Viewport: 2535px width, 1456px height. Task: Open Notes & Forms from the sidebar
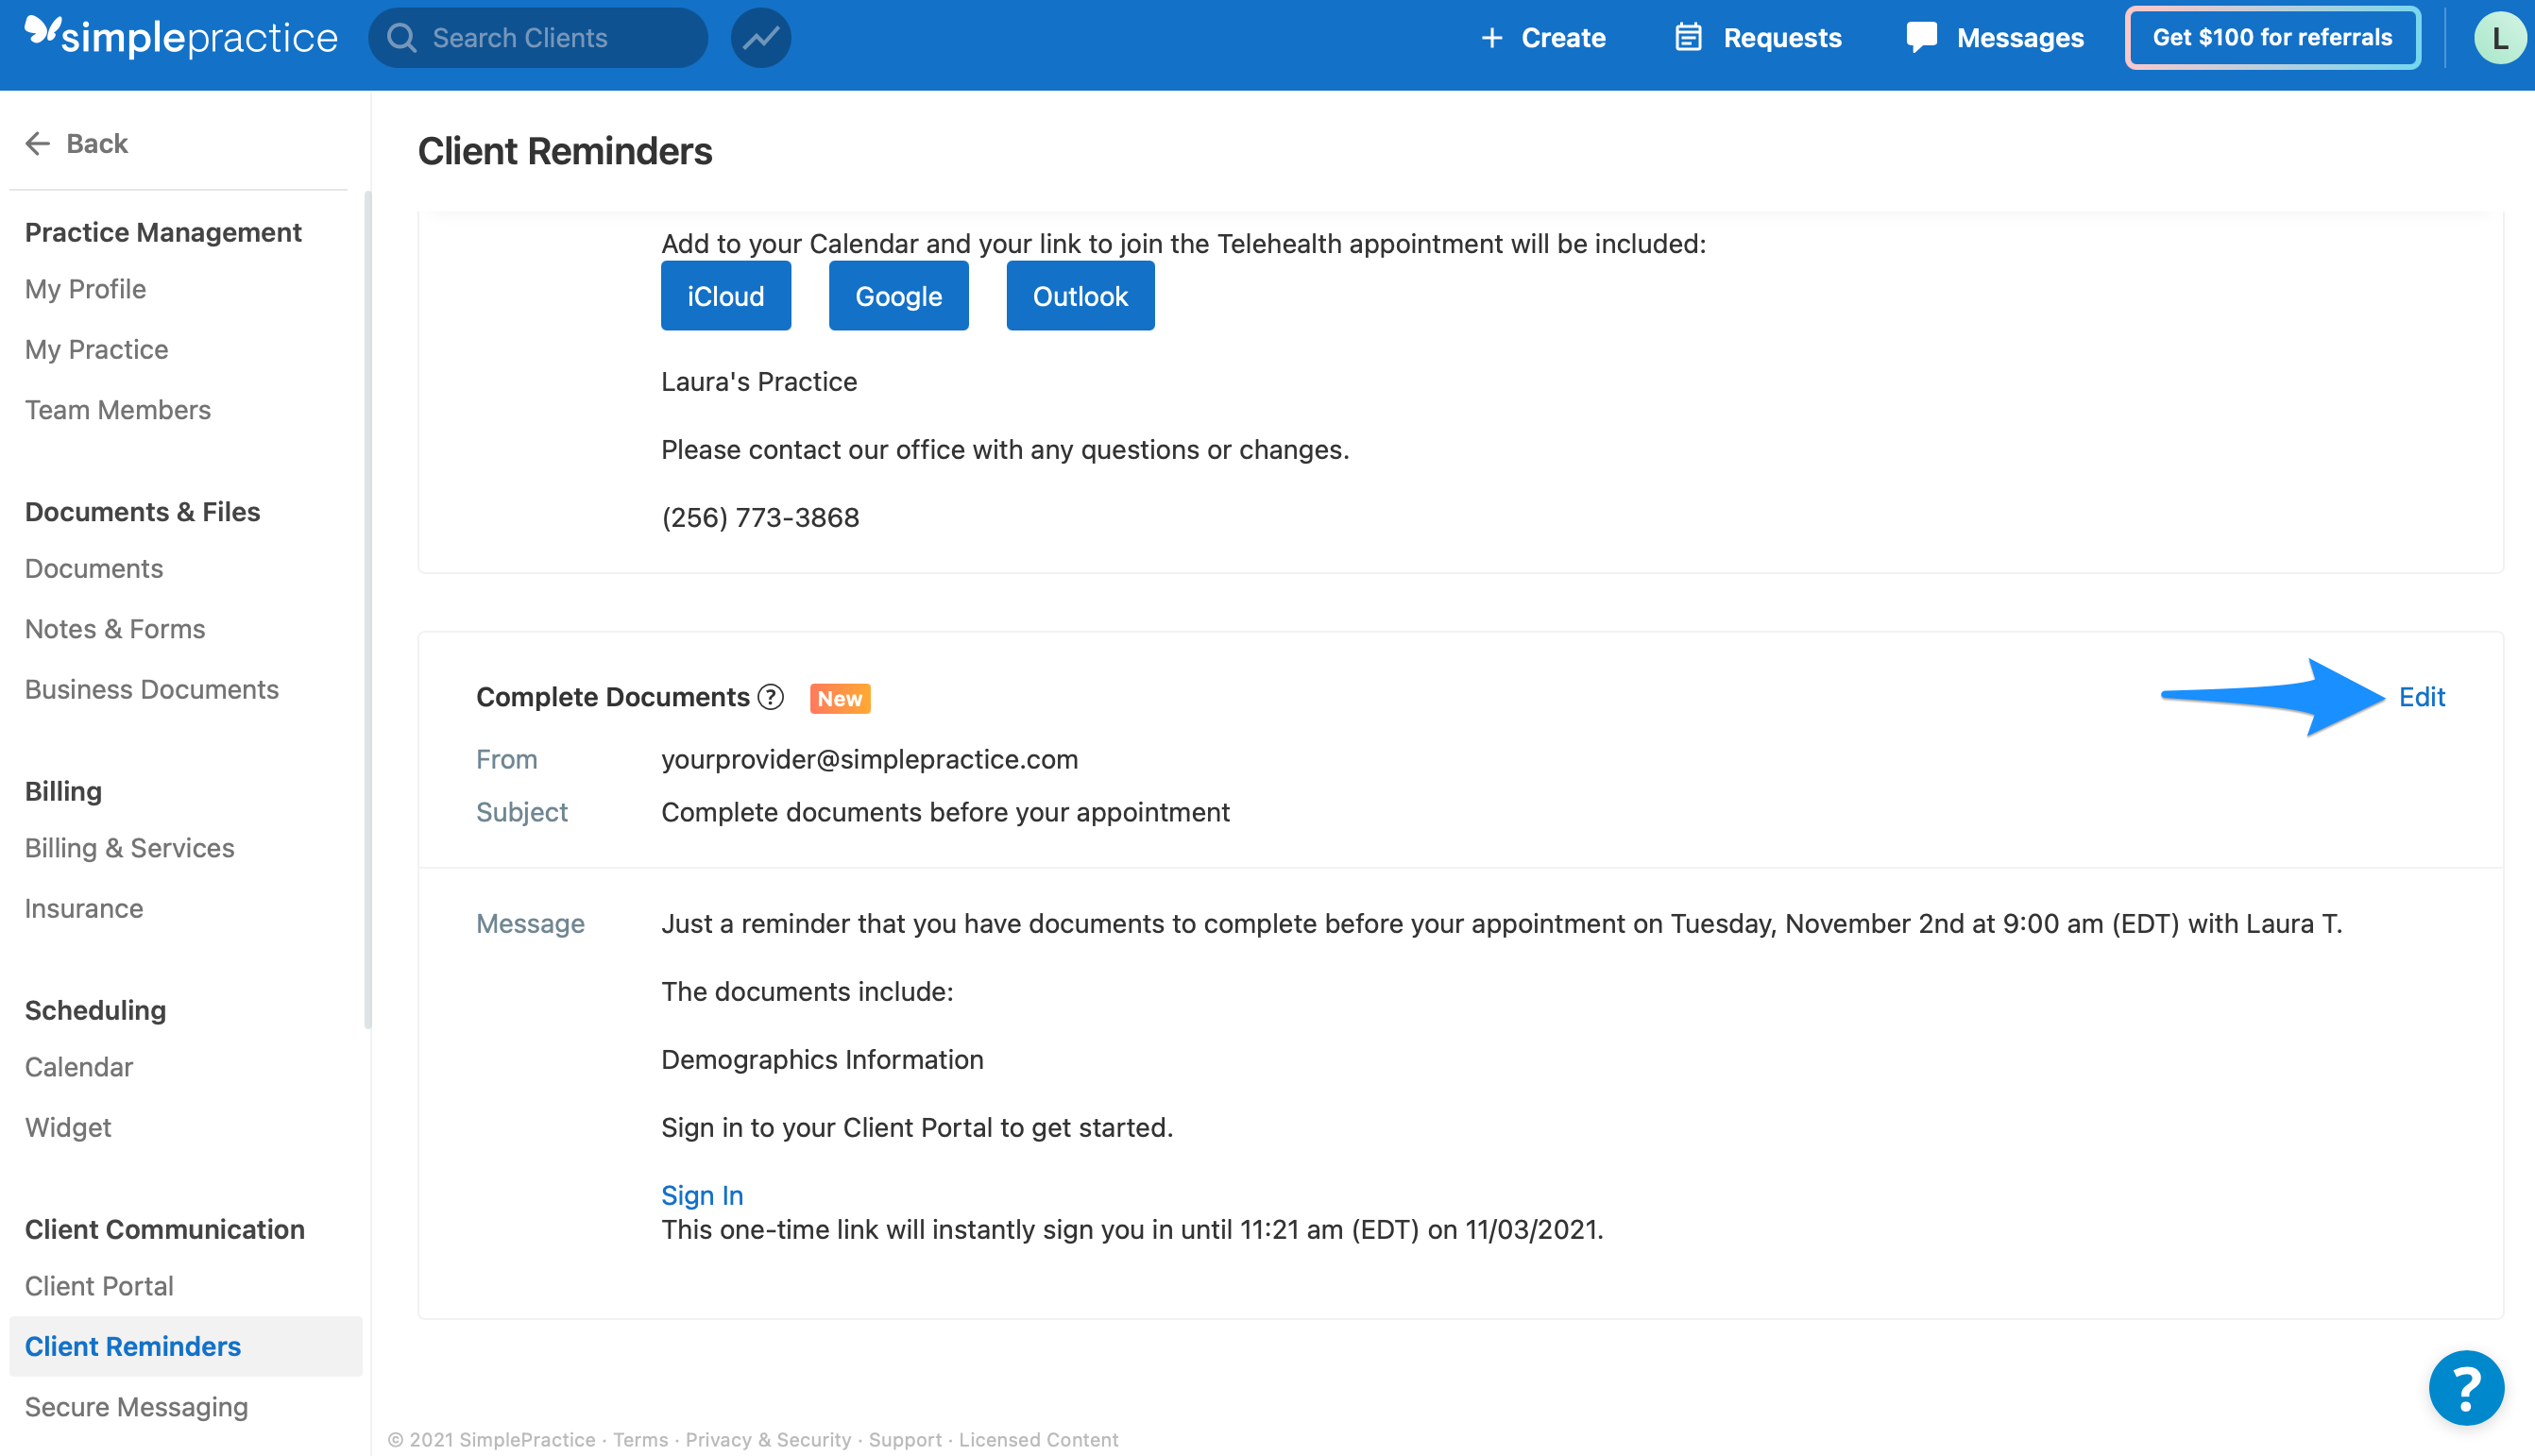tap(114, 628)
